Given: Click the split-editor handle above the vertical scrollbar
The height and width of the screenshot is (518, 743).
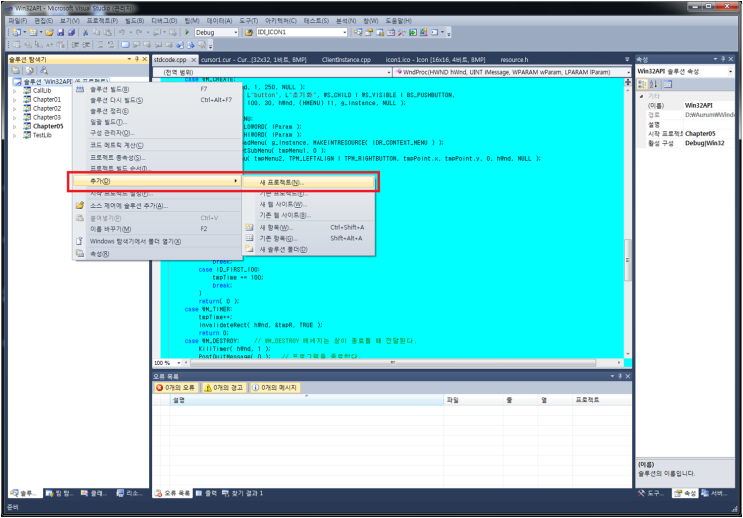Looking at the screenshot, I should (628, 82).
